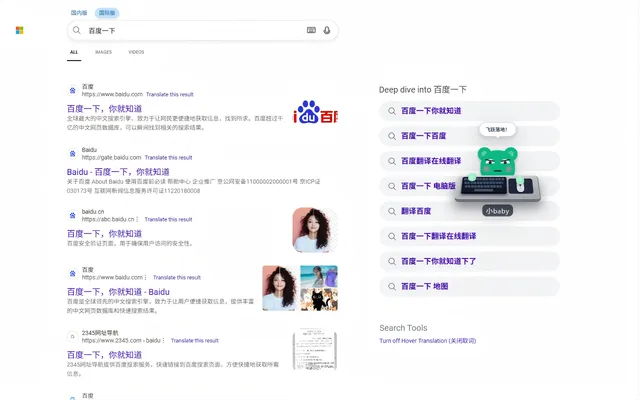Click the site name 'baidu.cn'
This screenshot has height=400, width=640.
(x=93, y=211)
